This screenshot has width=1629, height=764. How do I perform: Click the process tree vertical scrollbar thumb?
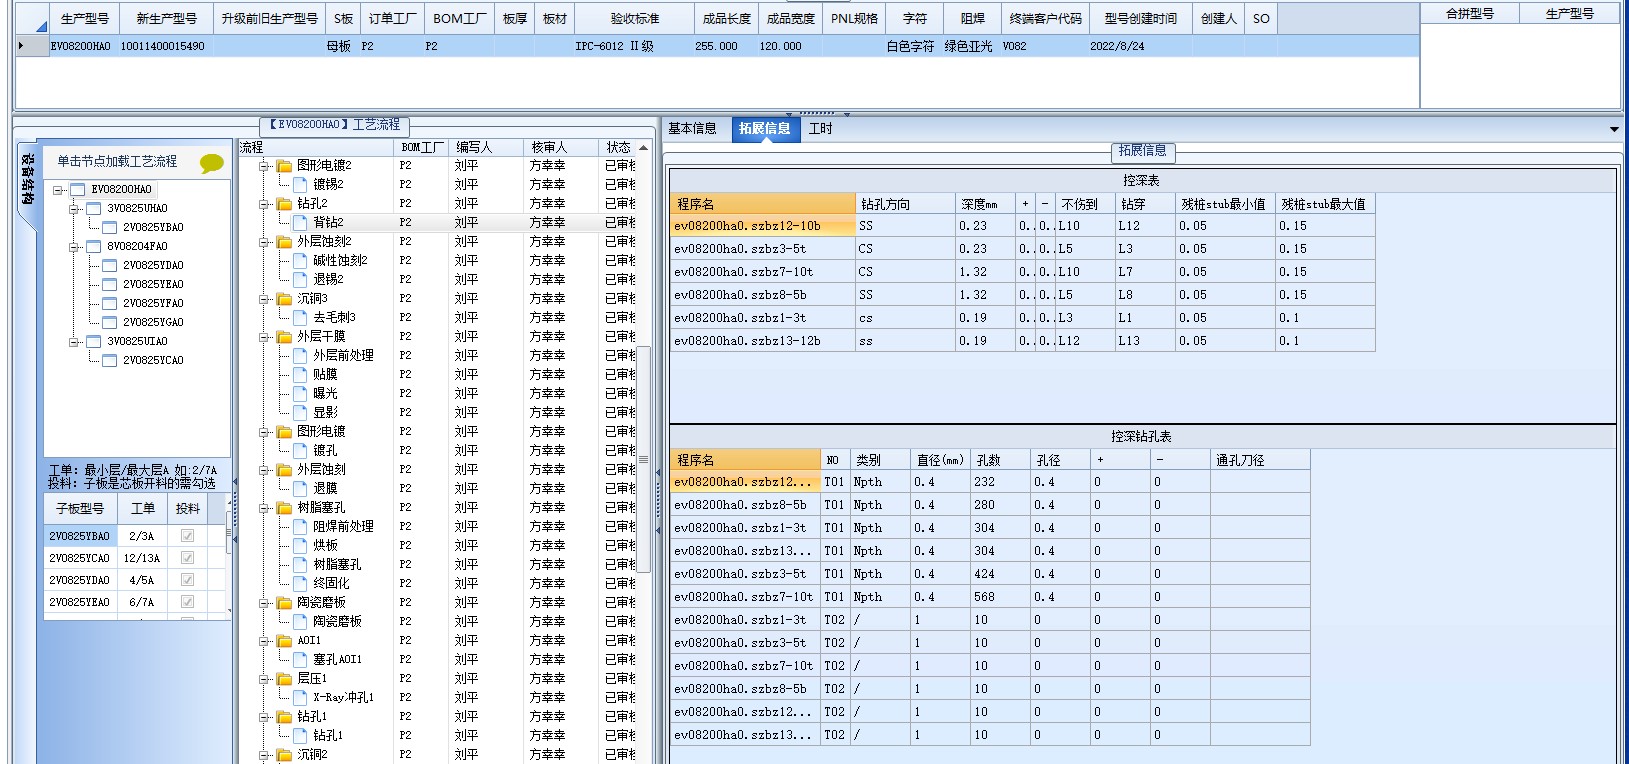point(644,460)
